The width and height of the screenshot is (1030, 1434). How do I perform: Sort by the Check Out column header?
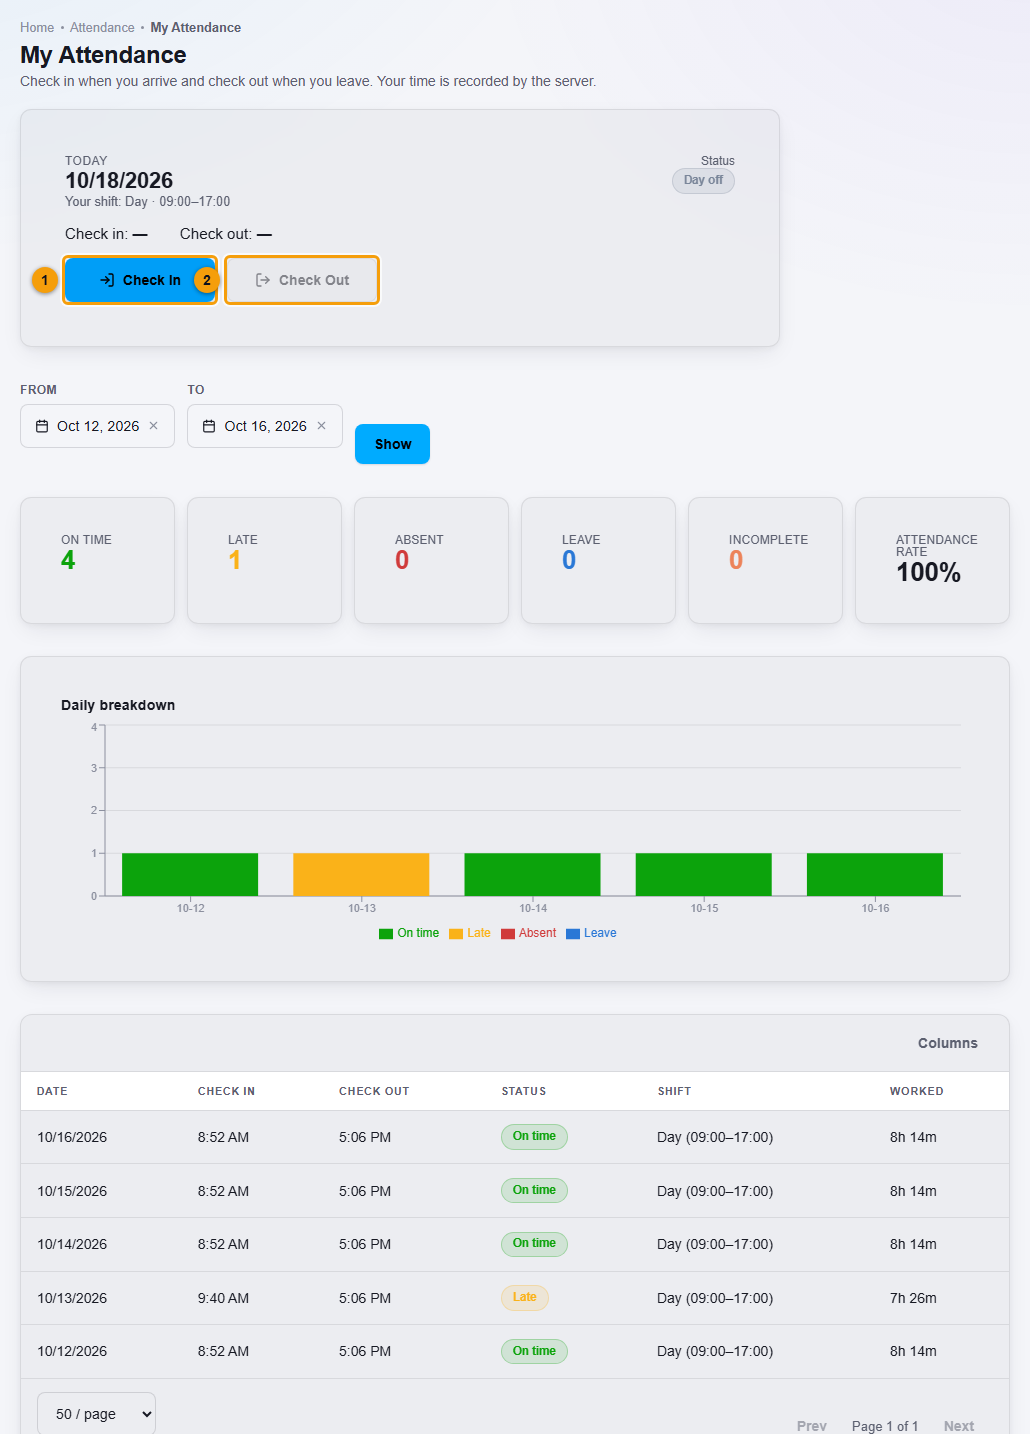point(374,1091)
